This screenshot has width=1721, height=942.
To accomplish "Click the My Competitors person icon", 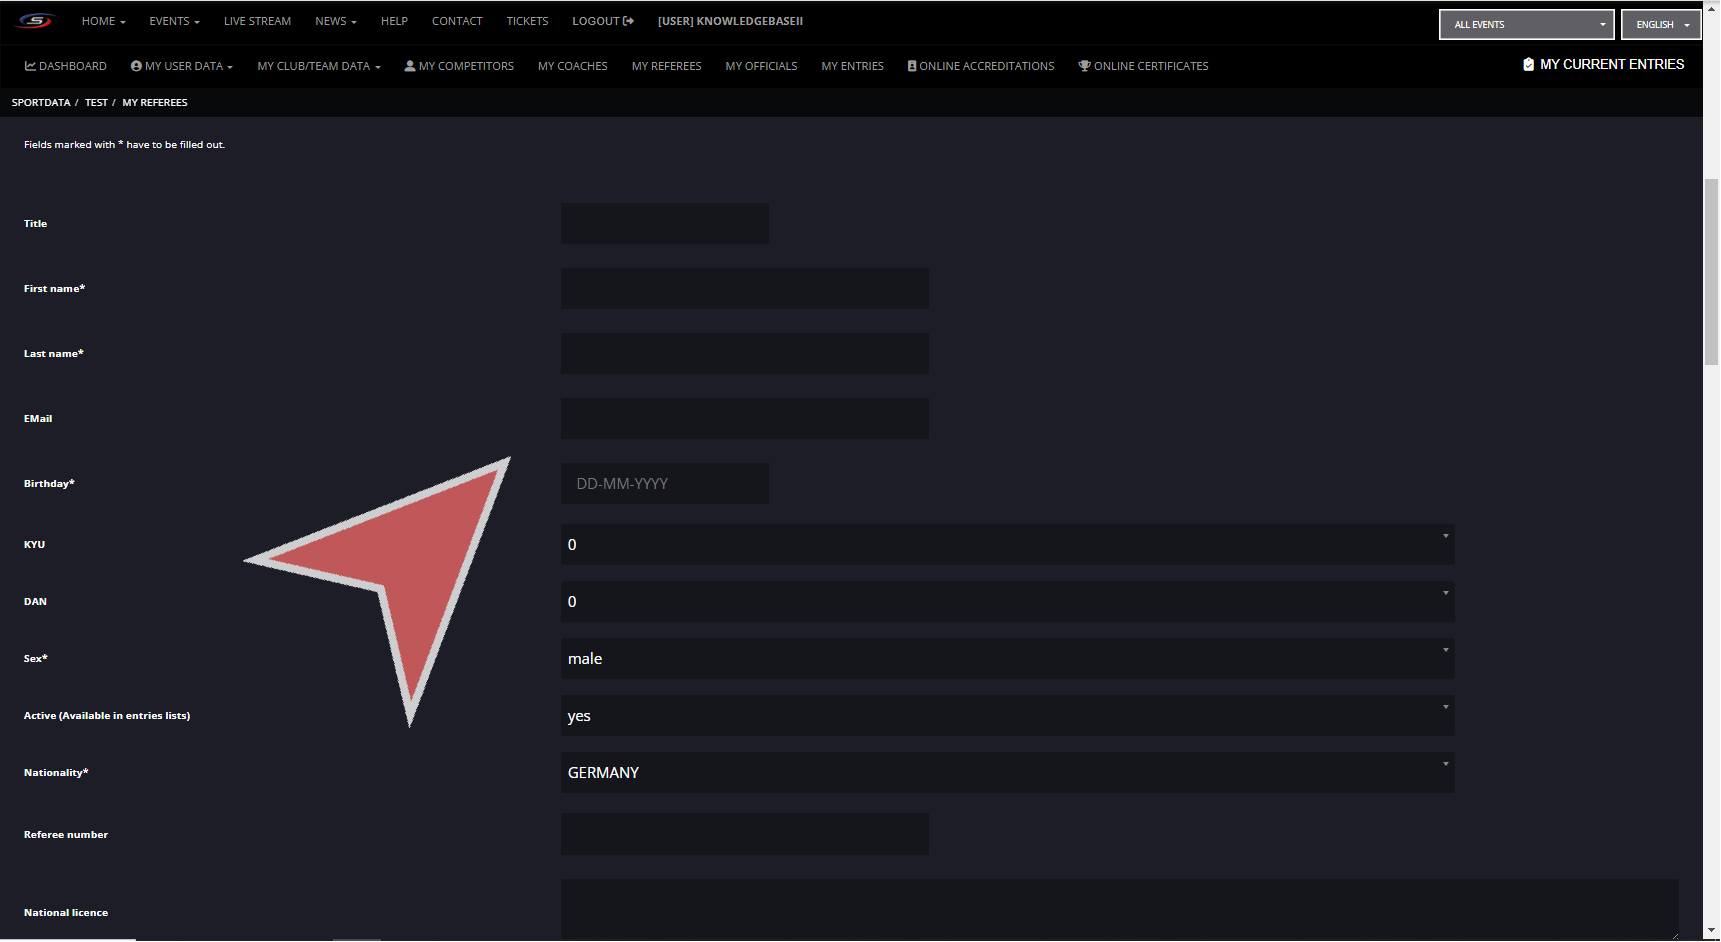I will pos(410,66).
